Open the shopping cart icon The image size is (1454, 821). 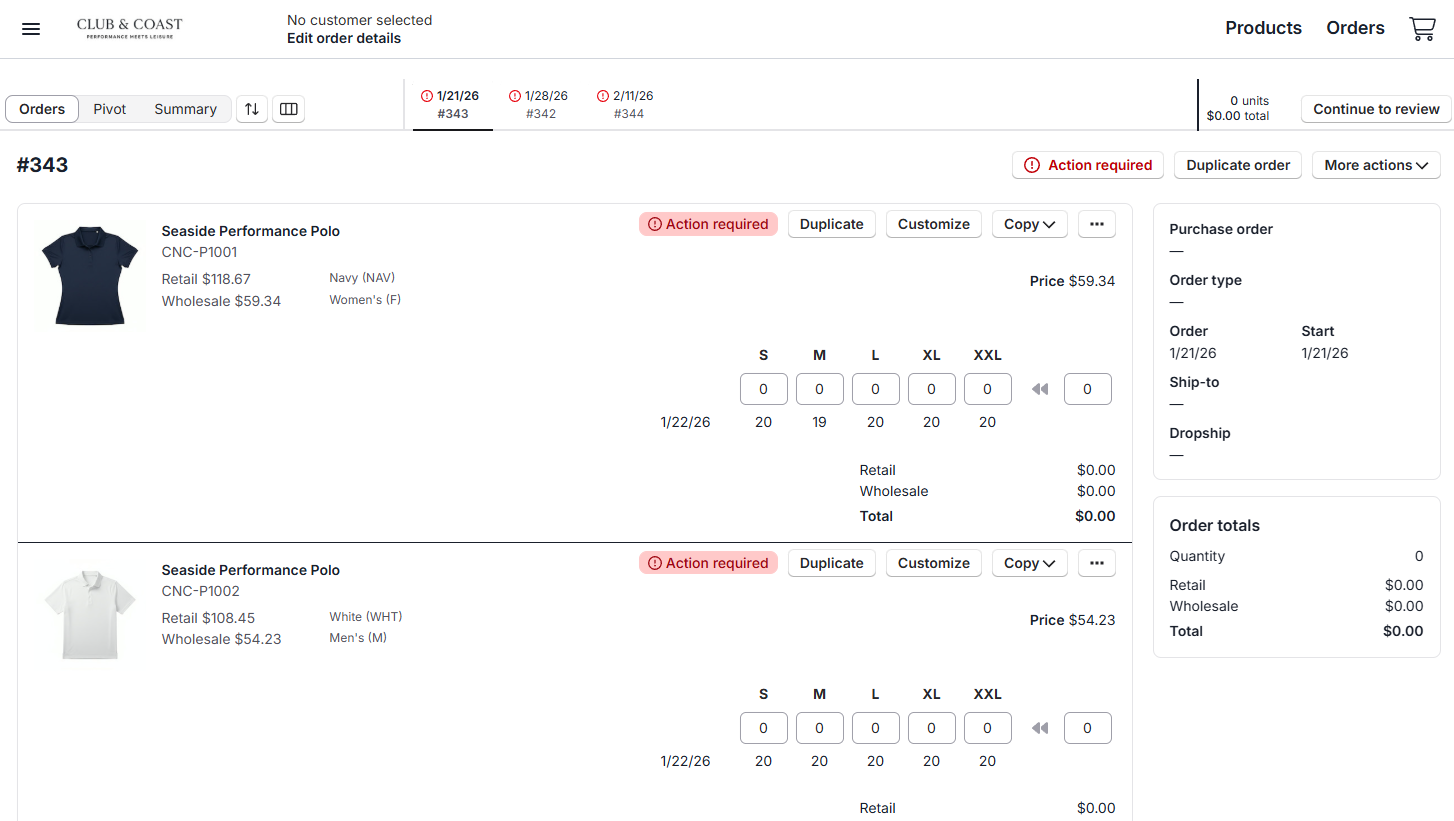pos(1422,29)
